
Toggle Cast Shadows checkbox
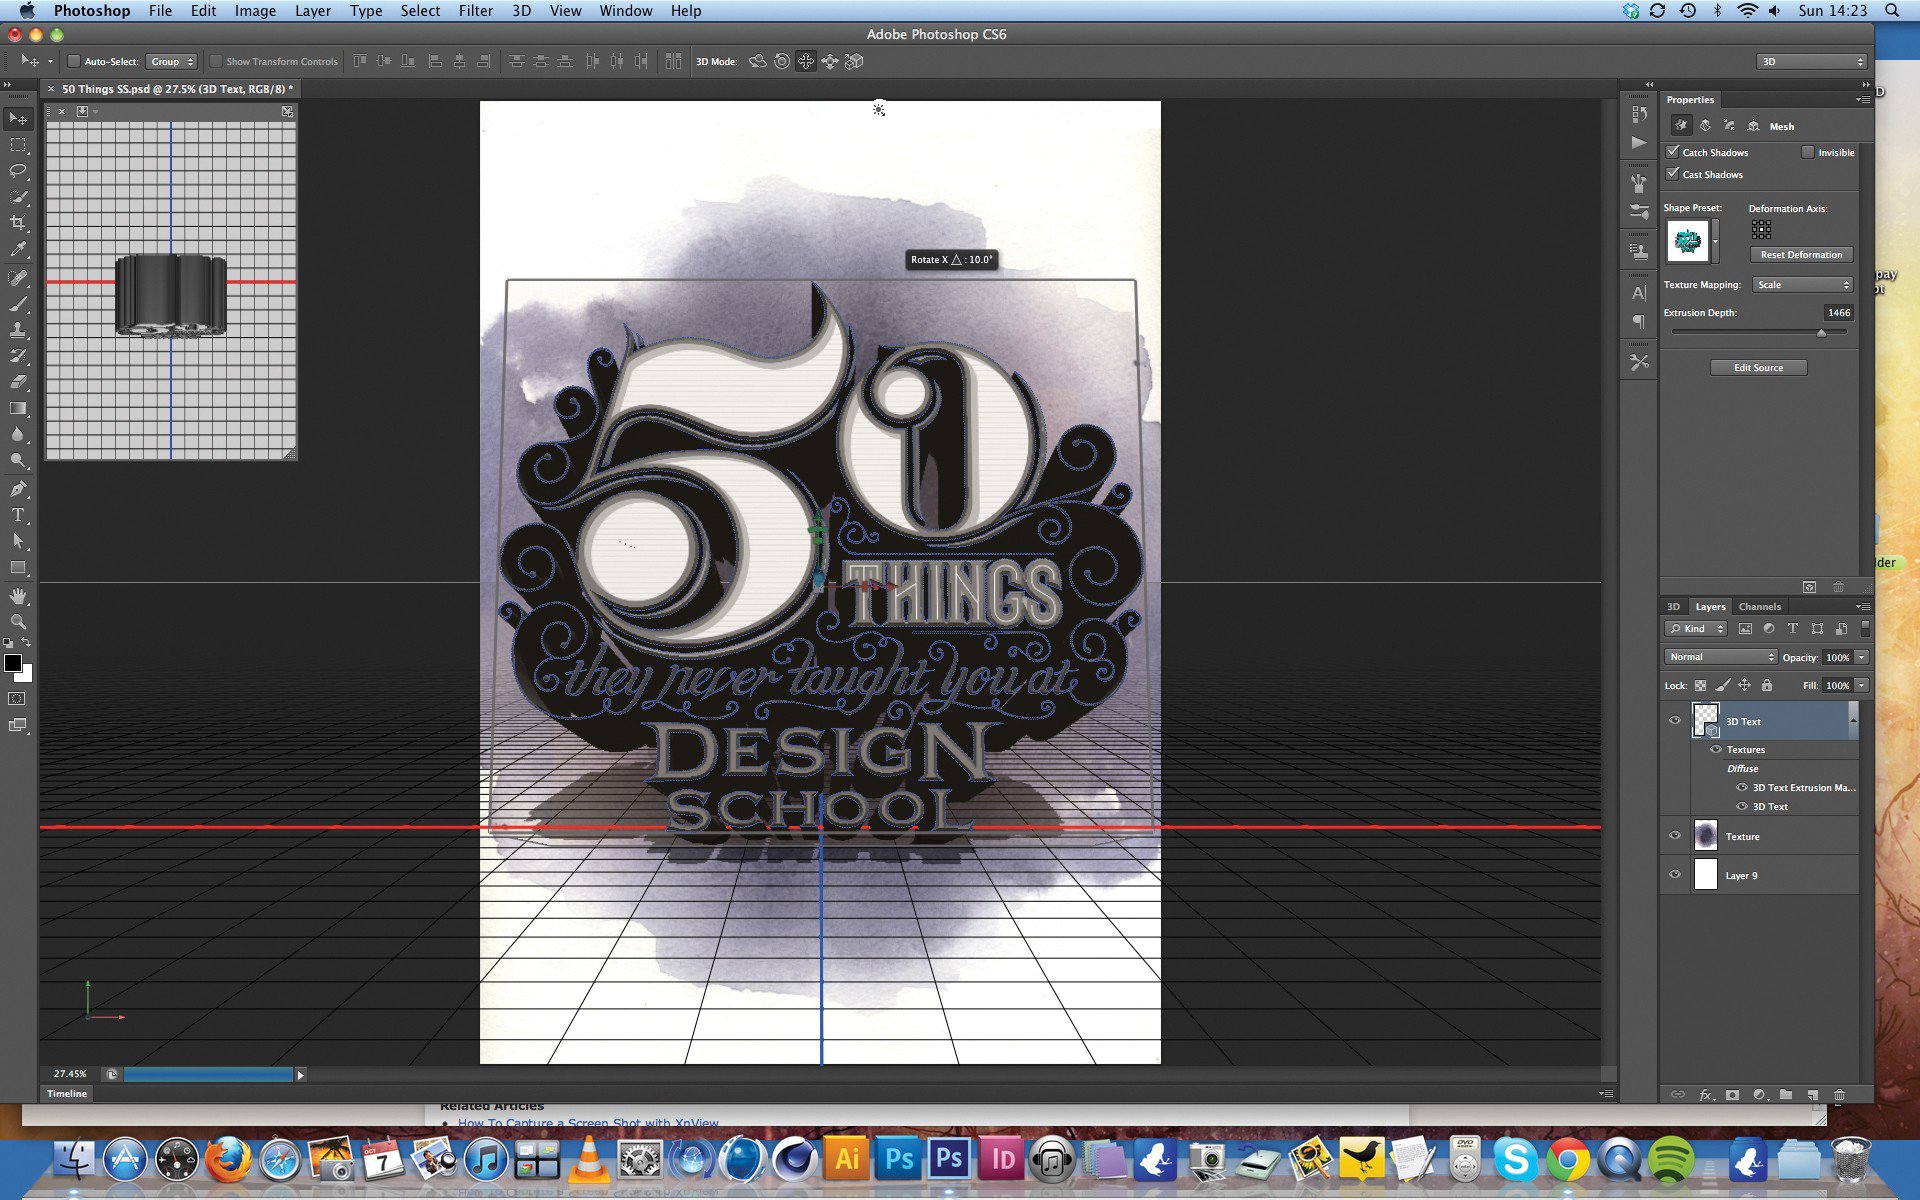pyautogui.click(x=1673, y=173)
